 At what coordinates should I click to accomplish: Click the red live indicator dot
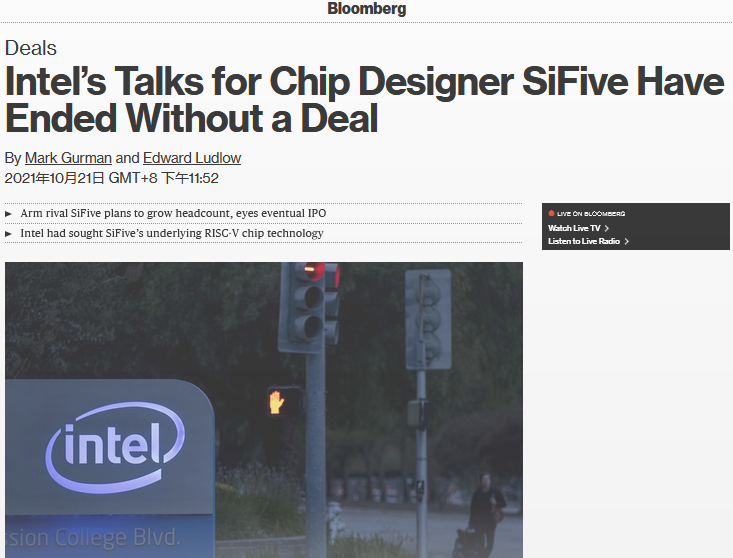click(x=551, y=213)
